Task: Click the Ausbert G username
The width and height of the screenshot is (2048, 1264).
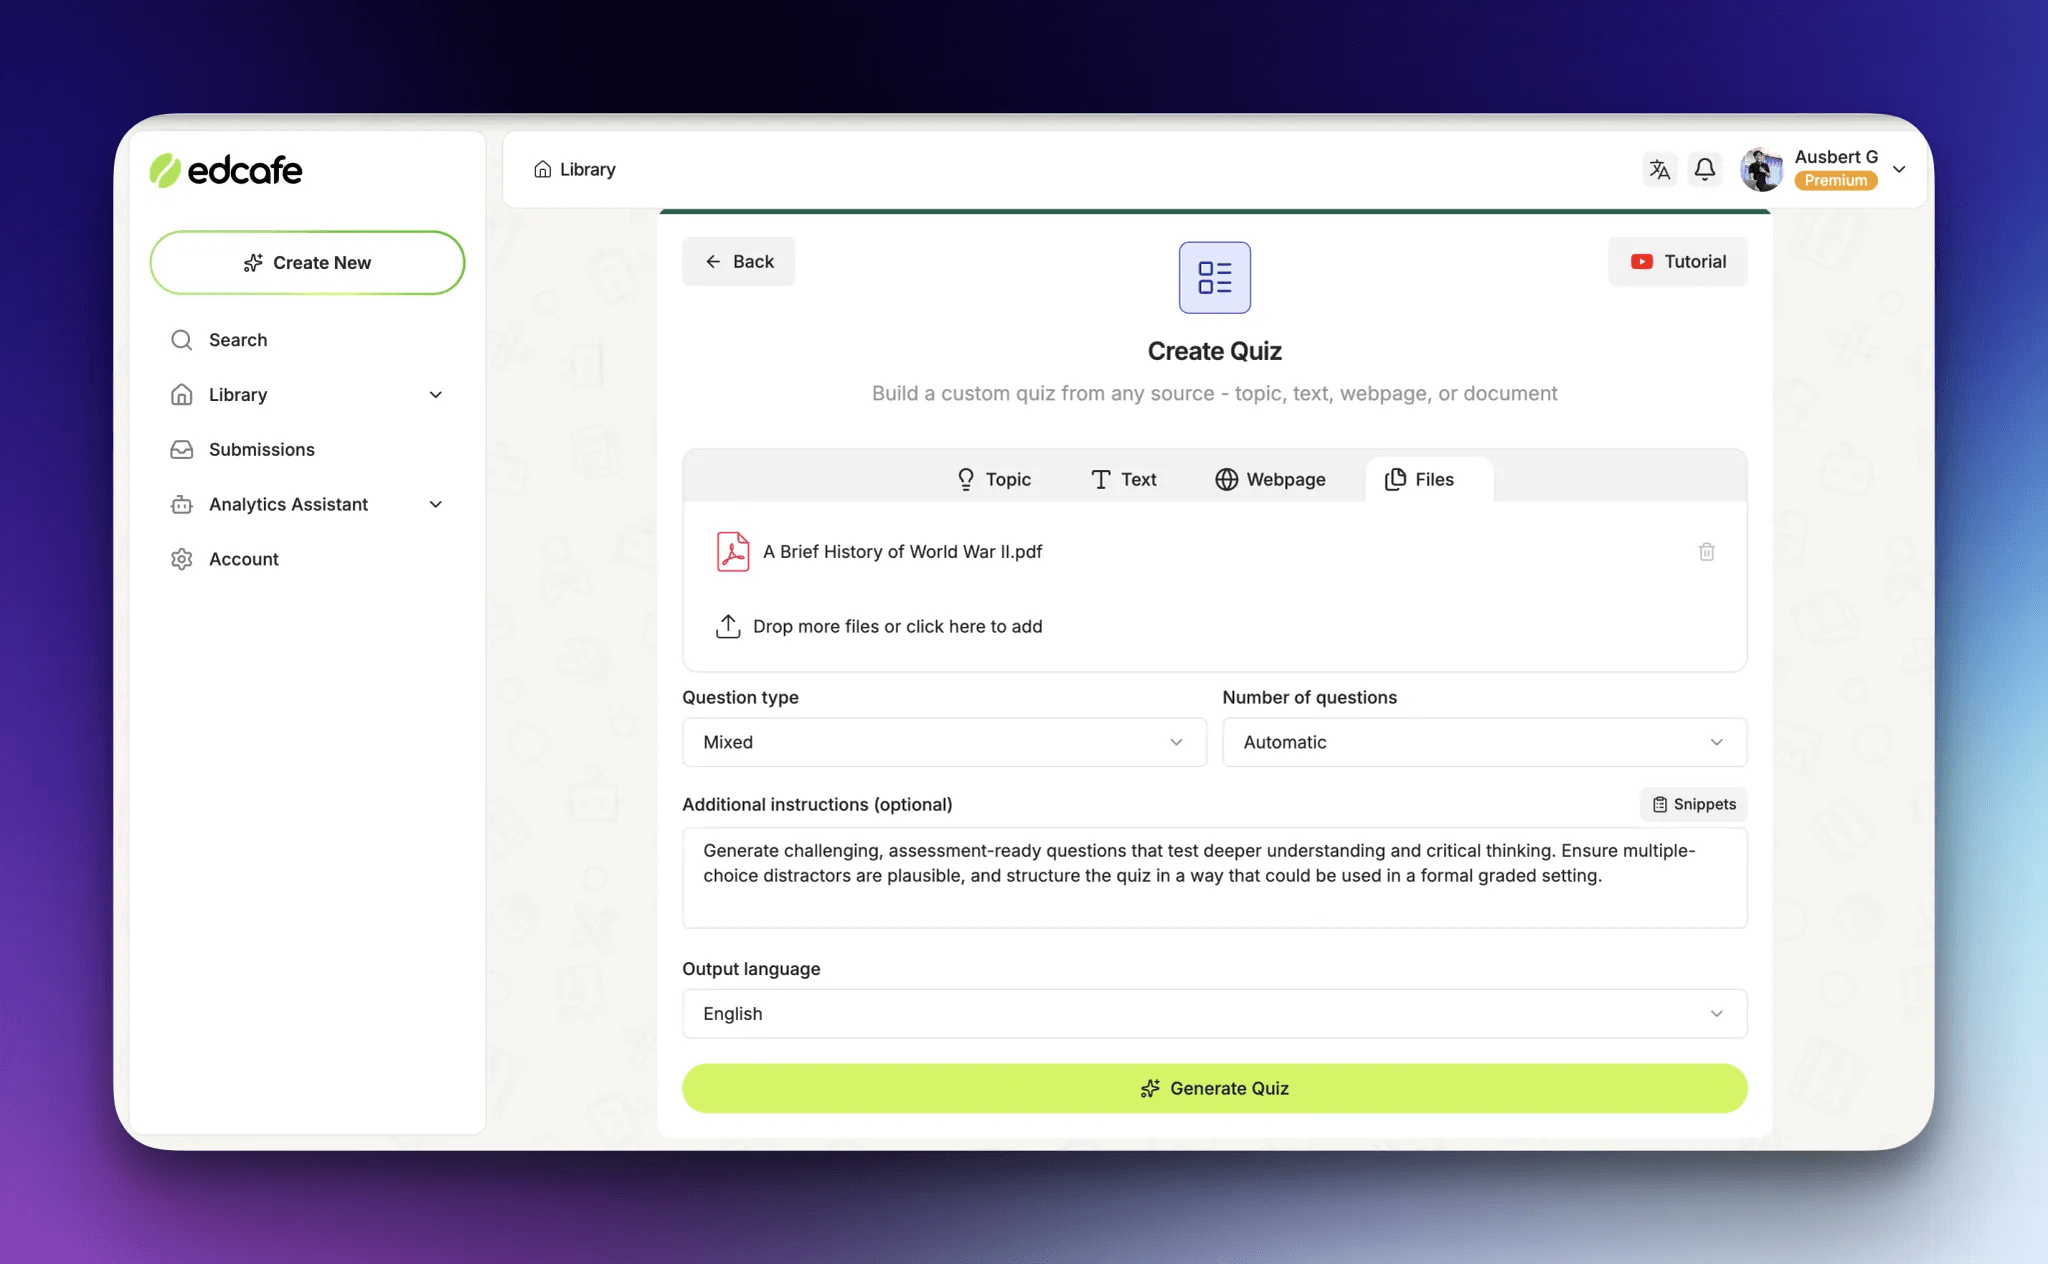Action: 1836,157
